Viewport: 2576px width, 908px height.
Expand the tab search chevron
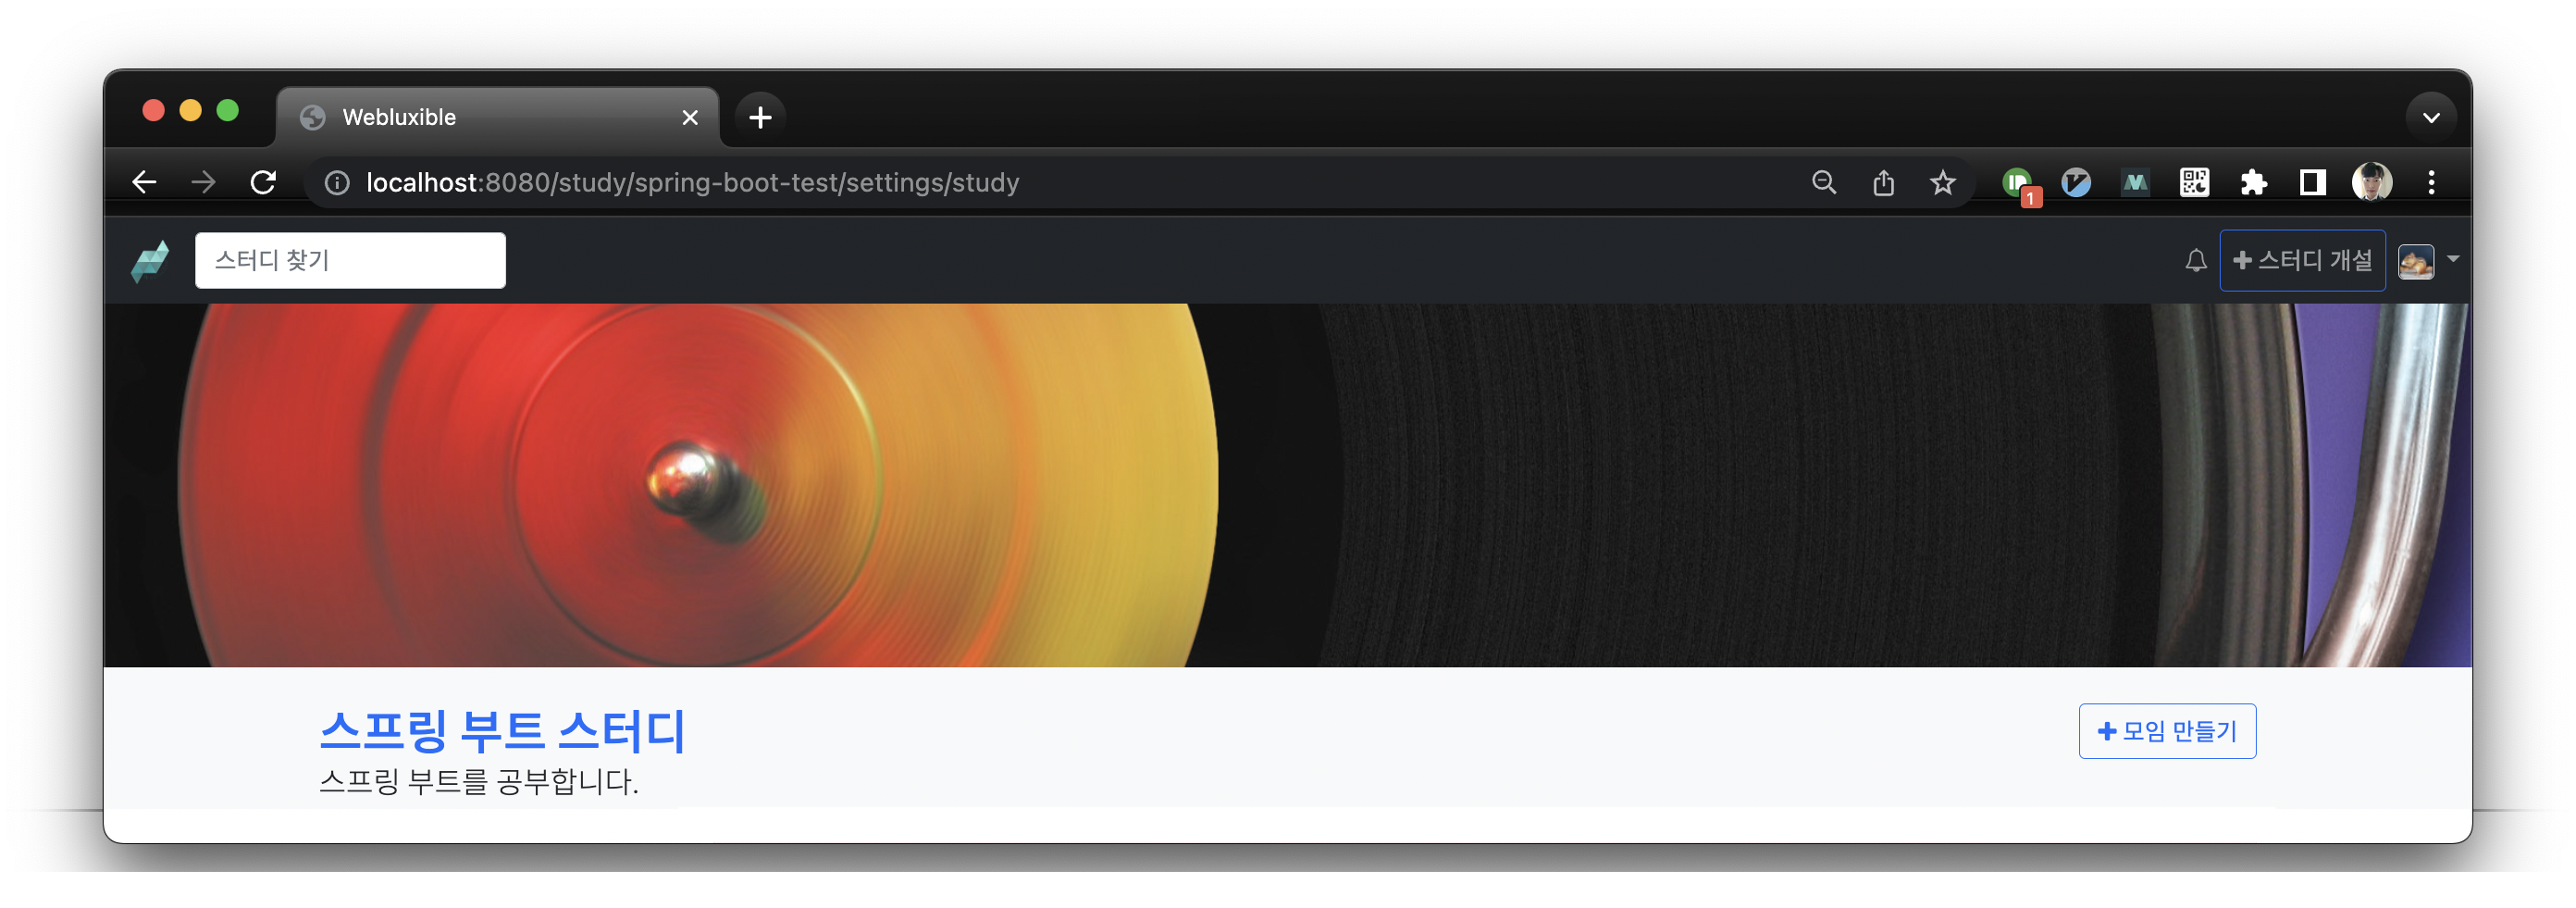(2431, 118)
